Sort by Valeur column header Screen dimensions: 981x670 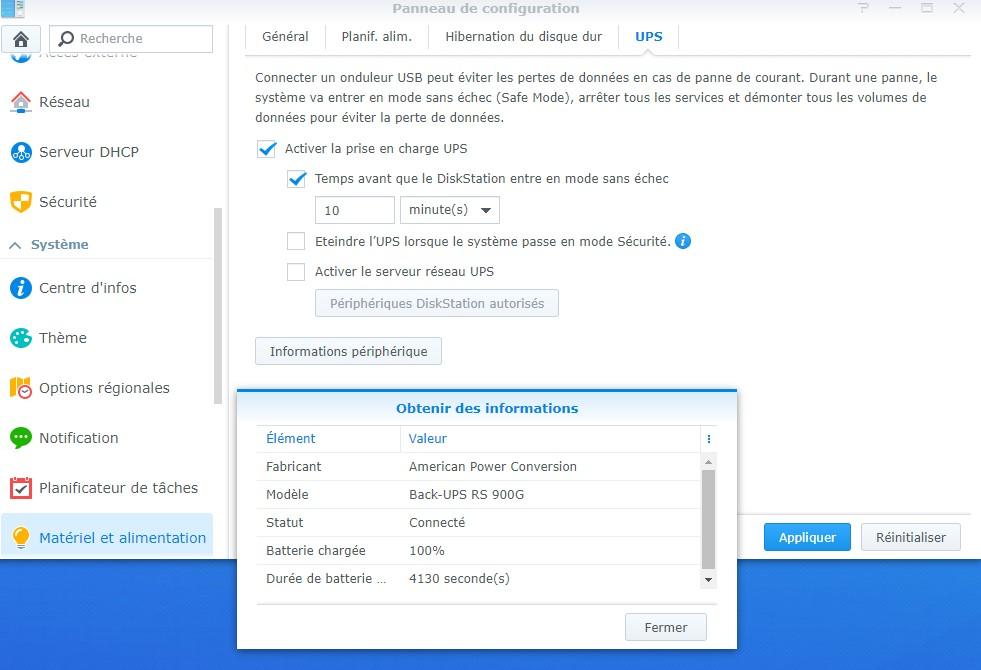click(x=551, y=439)
